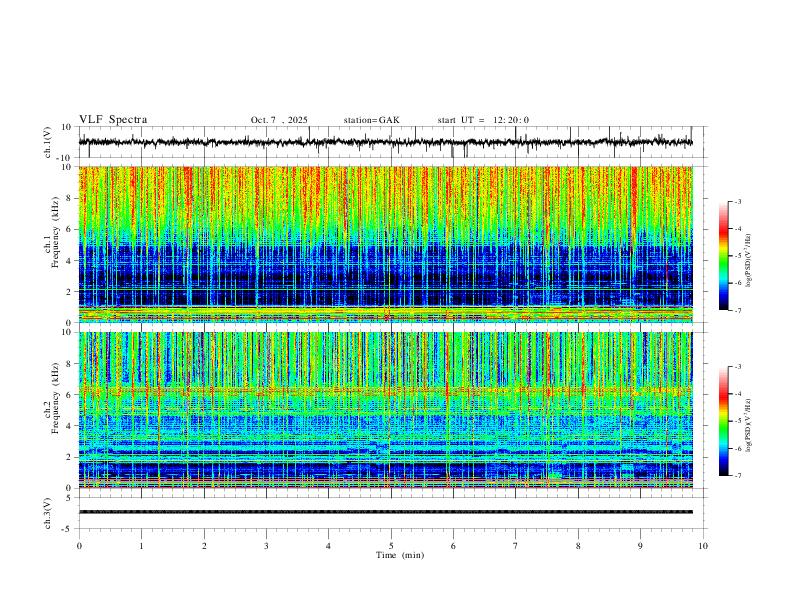Click inside the ch.2 spectrogram panel

click(x=385, y=410)
